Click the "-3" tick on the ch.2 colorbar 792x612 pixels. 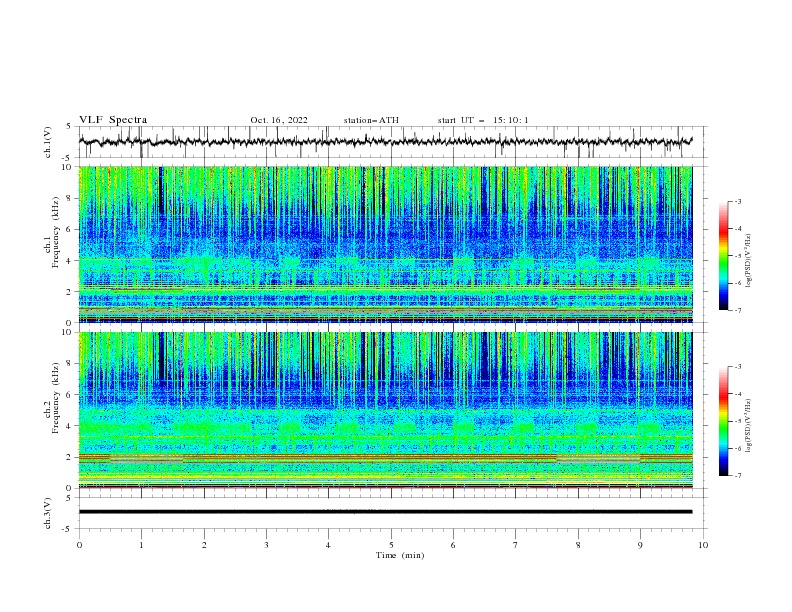737,367
